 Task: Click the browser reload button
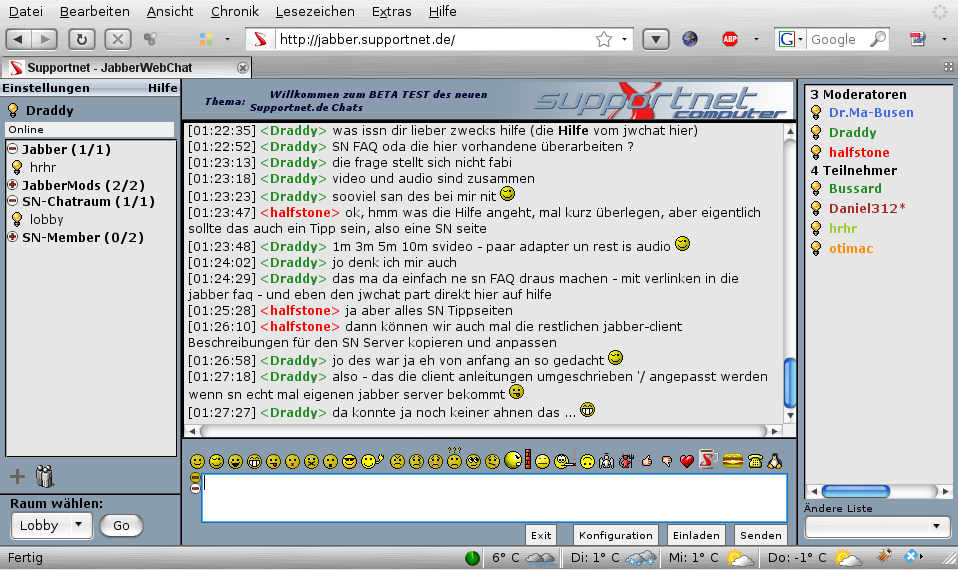(x=81, y=39)
